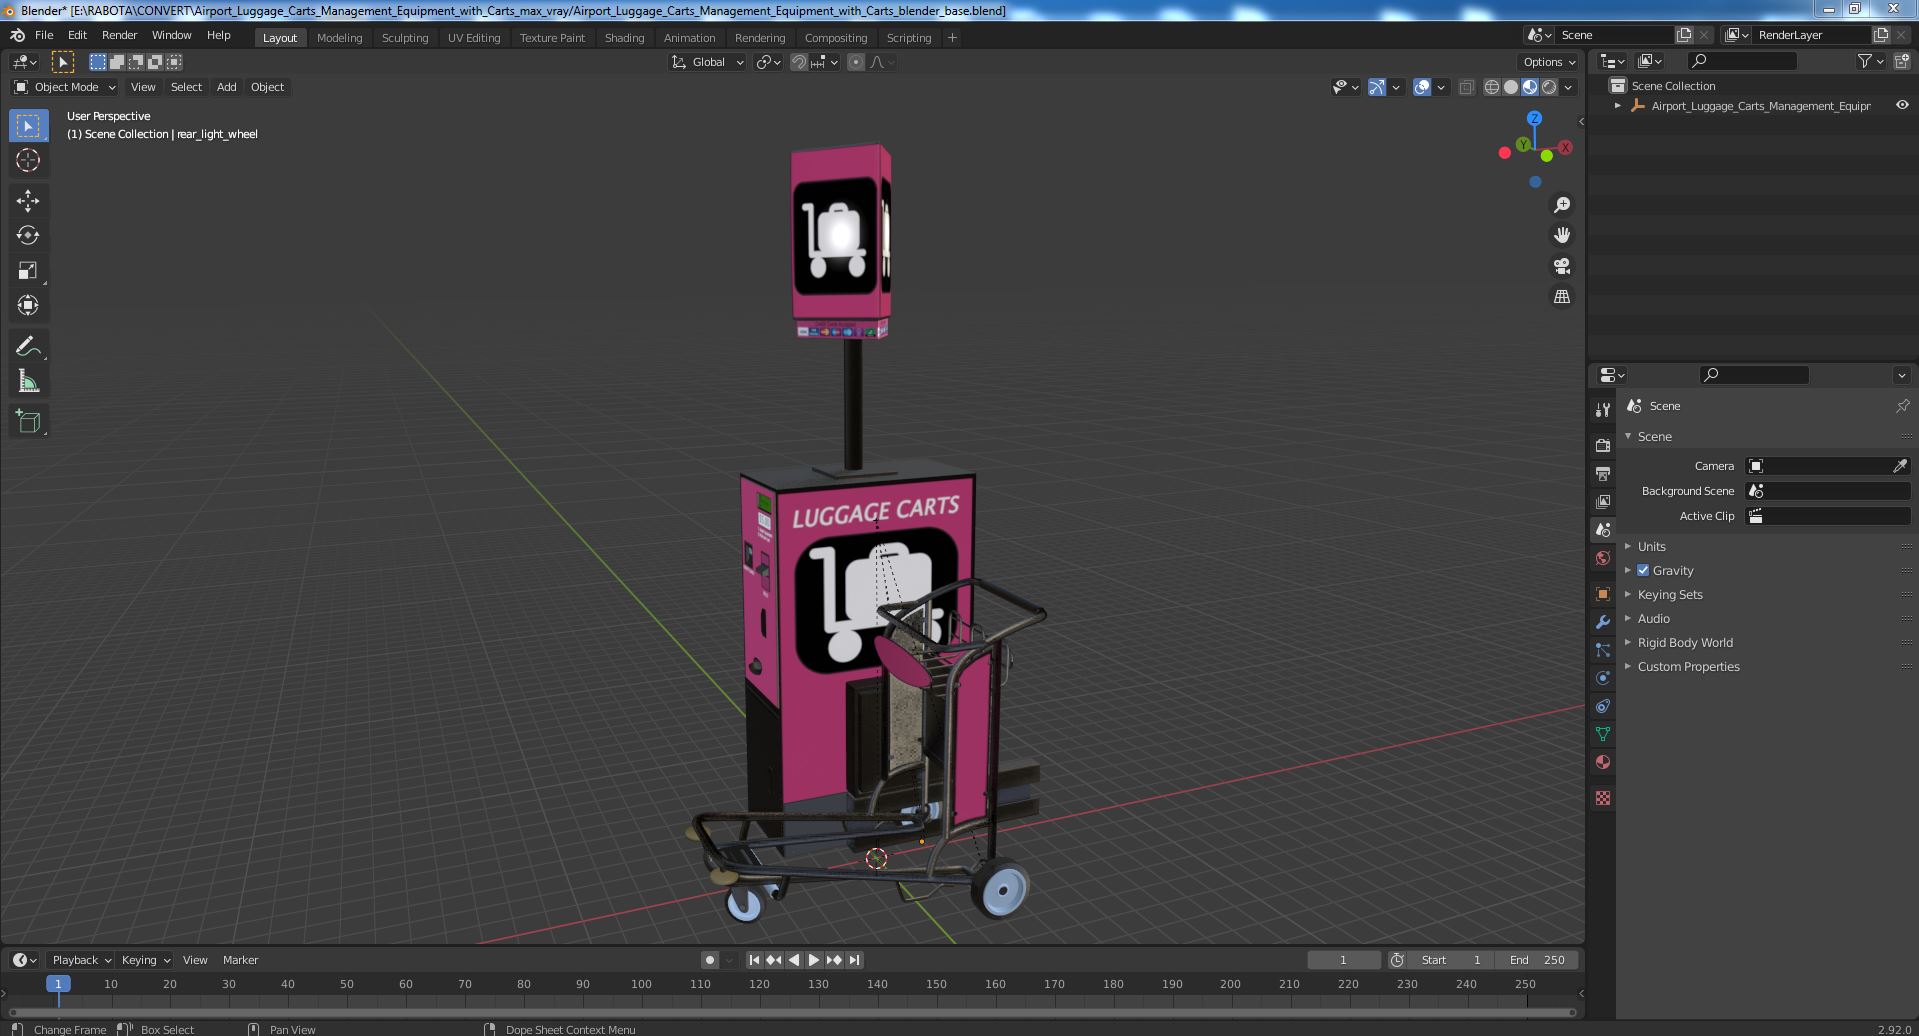Click the Zoom view magnifier icon
1919x1036 pixels.
[x=1562, y=205]
